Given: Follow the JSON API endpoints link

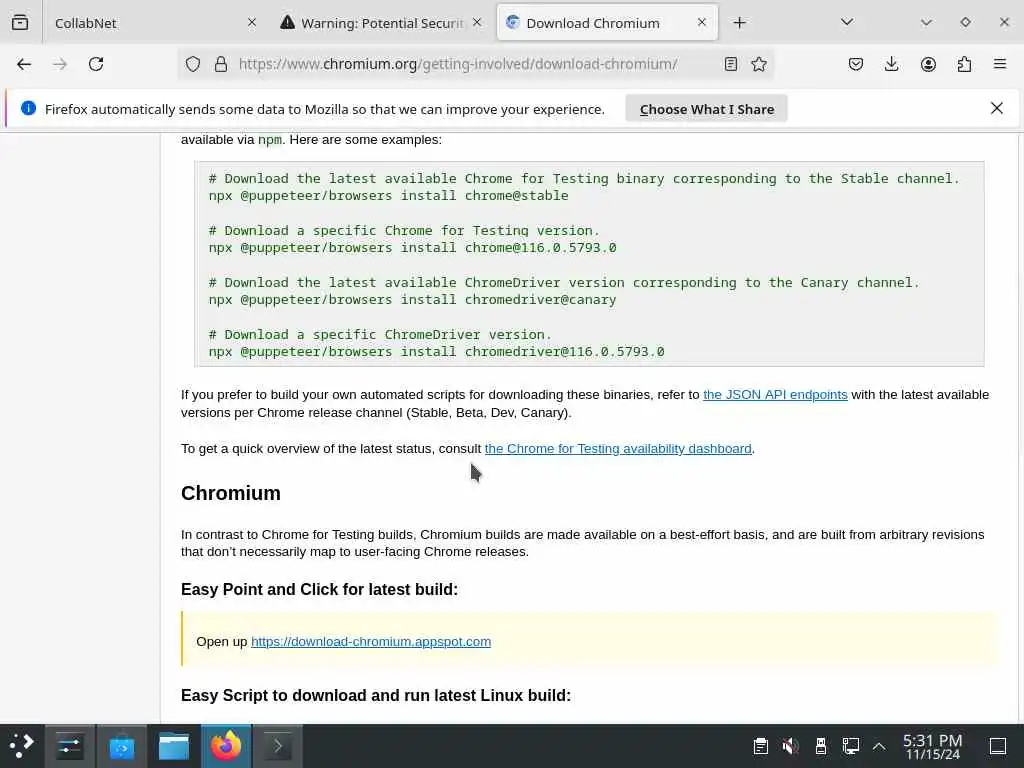Looking at the screenshot, I should 775,394.
